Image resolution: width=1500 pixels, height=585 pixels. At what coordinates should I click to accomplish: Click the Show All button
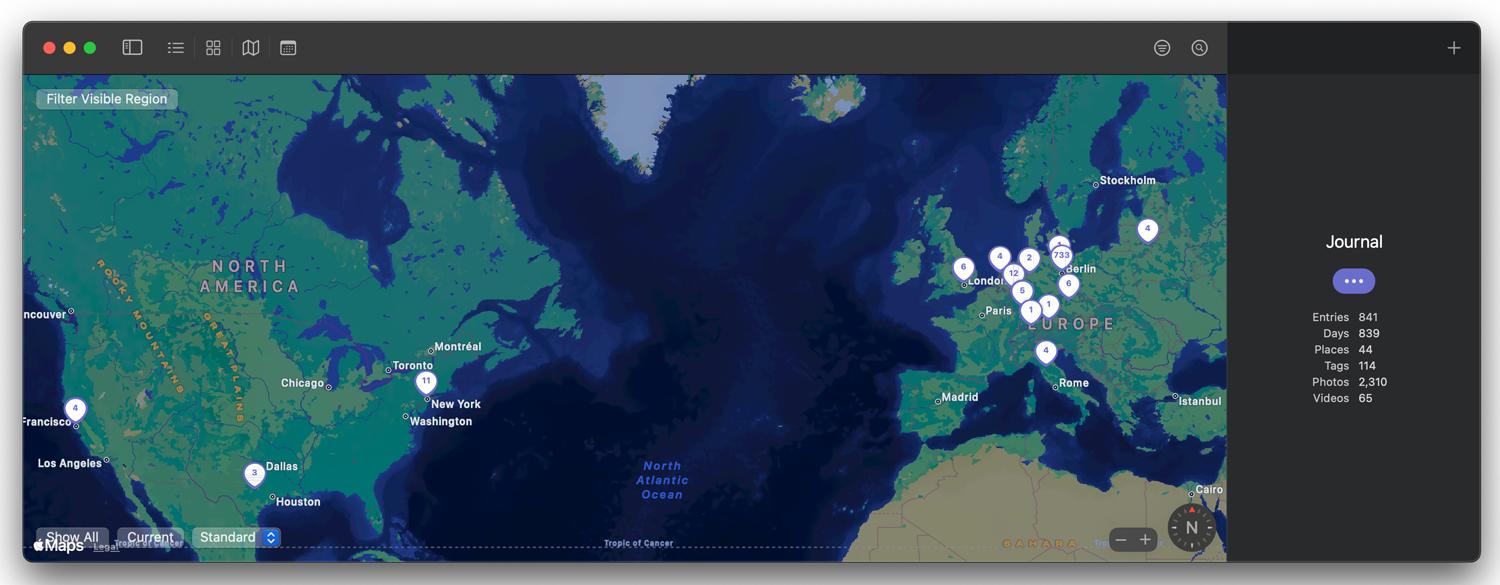pyautogui.click(x=72, y=537)
